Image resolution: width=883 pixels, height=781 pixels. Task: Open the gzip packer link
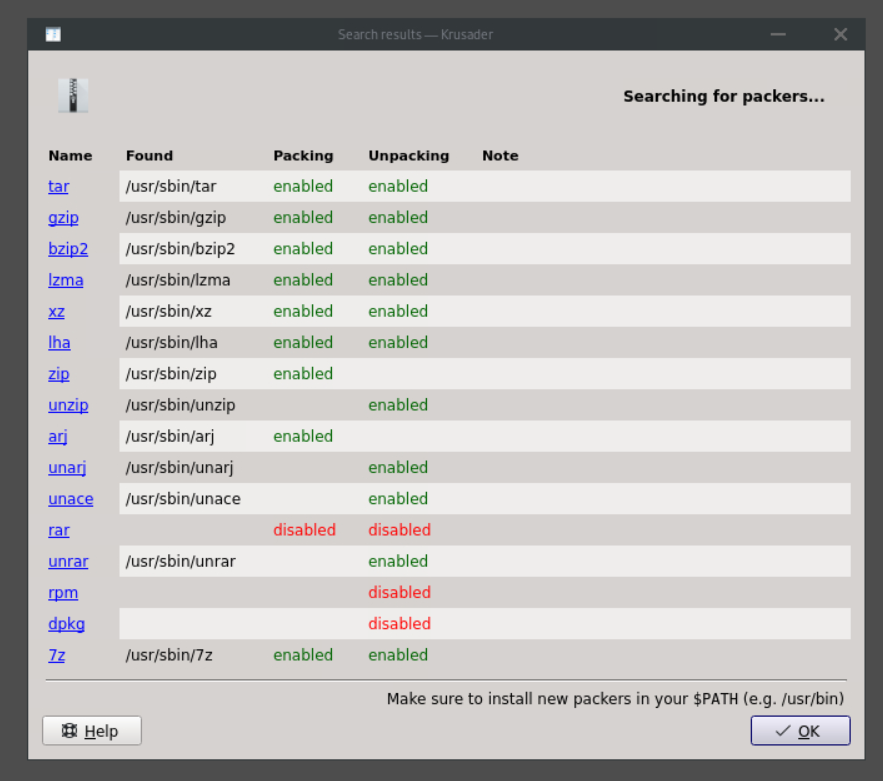63,217
